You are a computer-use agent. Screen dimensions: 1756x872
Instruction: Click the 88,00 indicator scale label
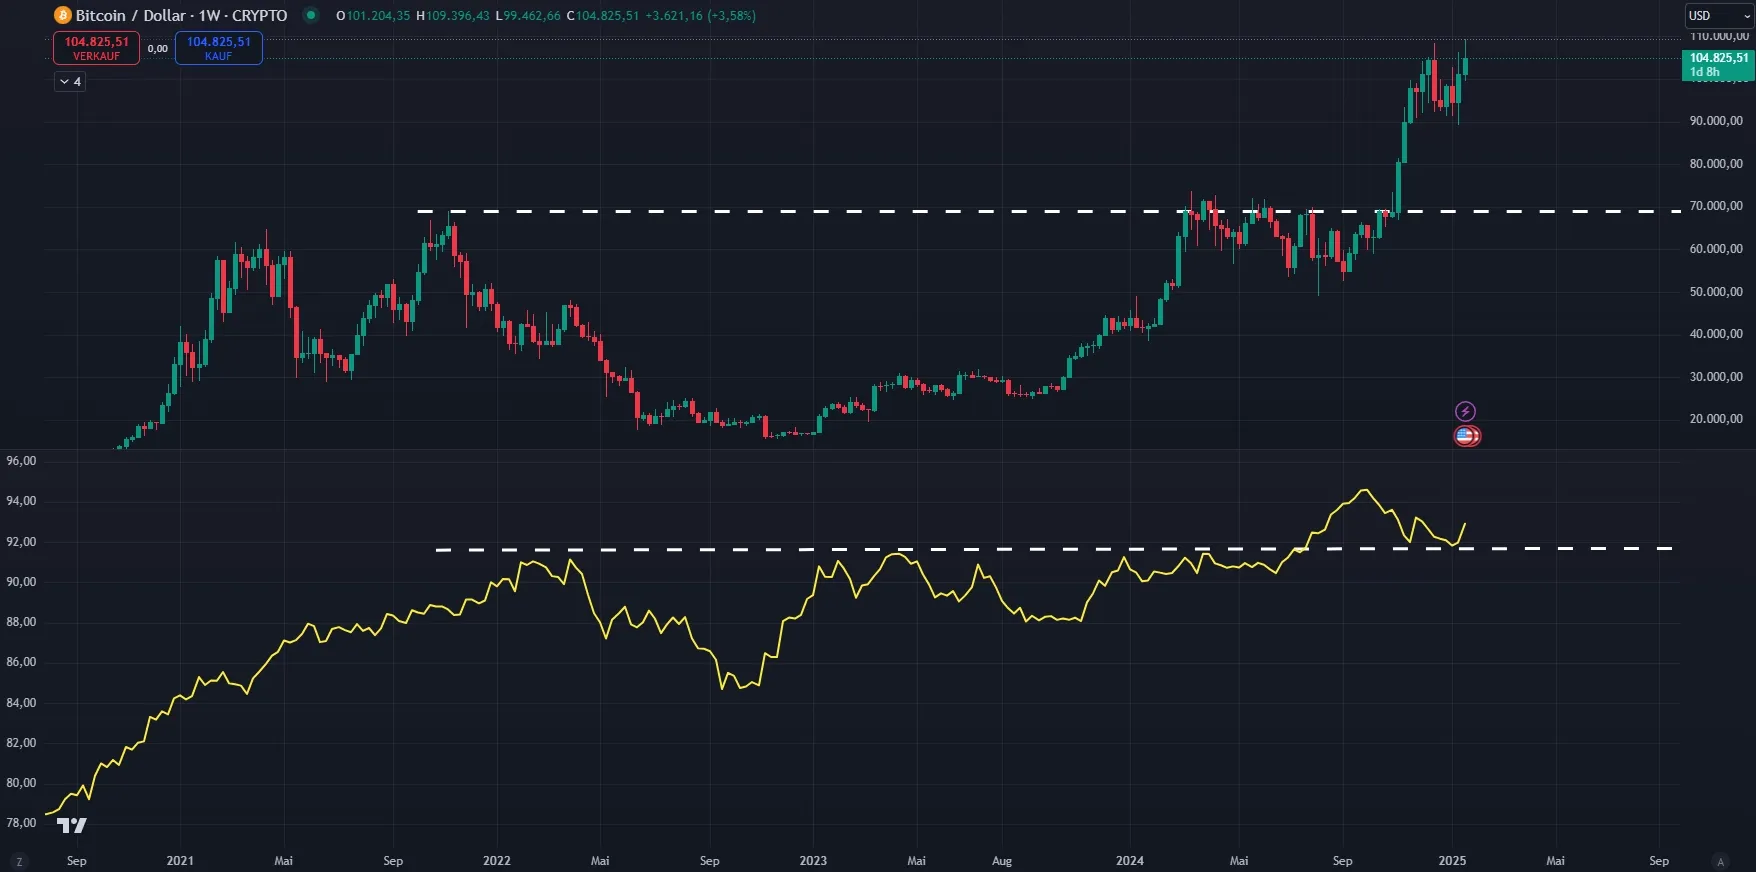pos(21,622)
